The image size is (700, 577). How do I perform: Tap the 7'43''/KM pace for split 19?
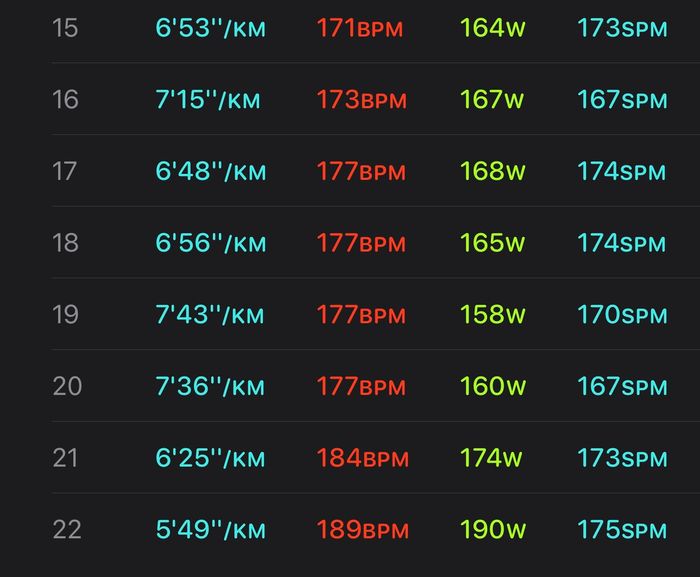(210, 314)
